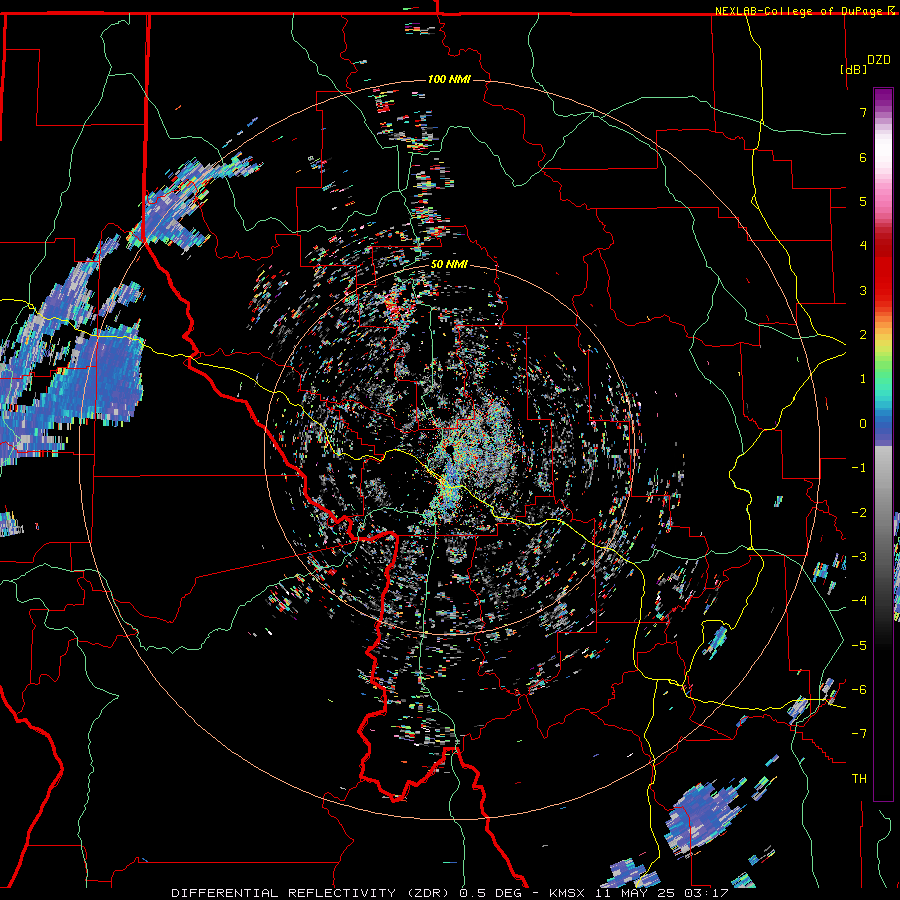The height and width of the screenshot is (900, 900).
Task: Click the 4 value on the scale
Action: (863, 246)
